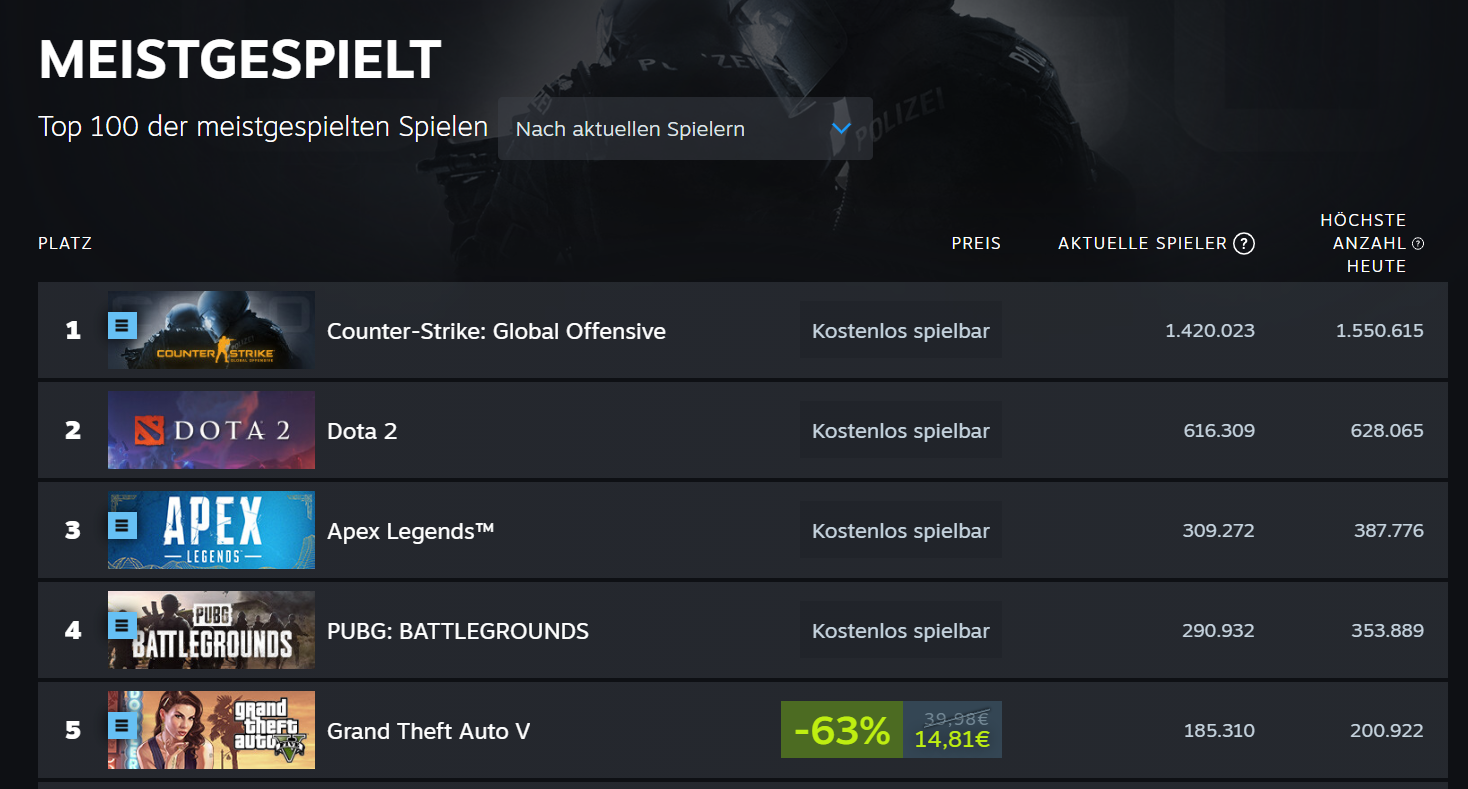Open Grand Theft Auto V title

(x=428, y=731)
